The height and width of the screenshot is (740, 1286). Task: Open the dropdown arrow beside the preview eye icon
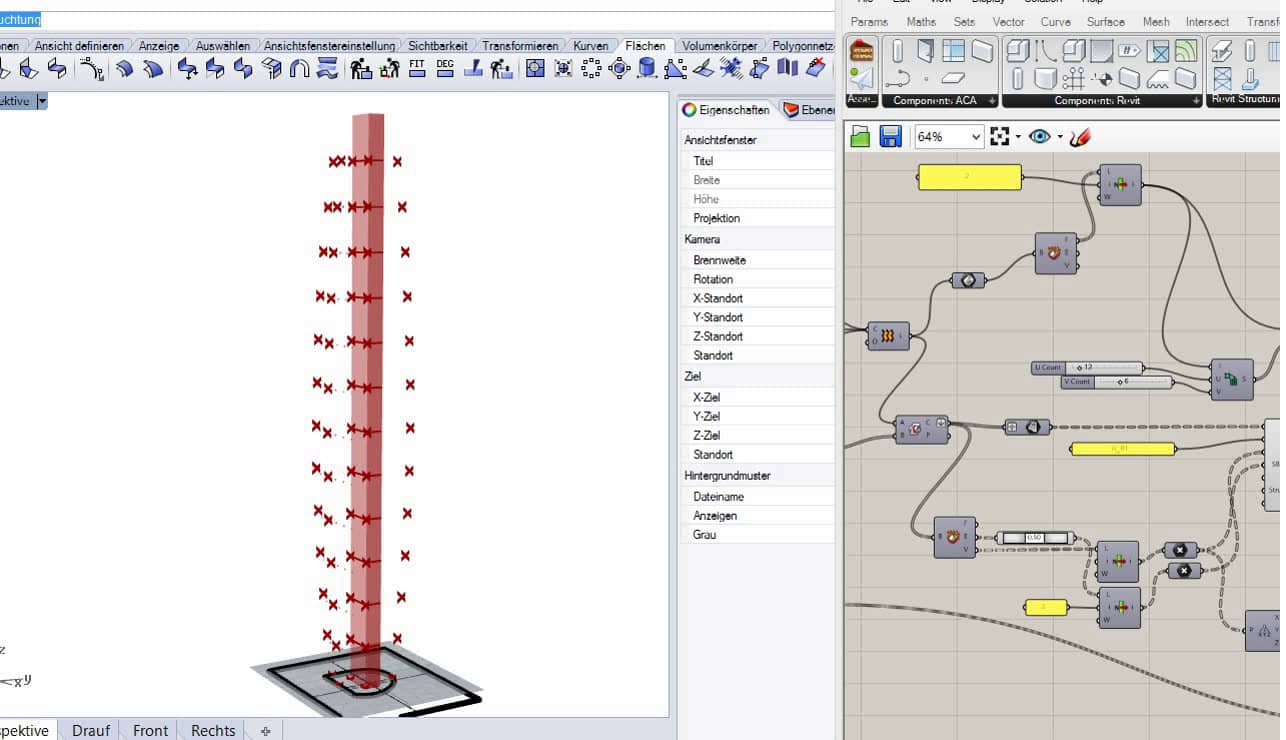coord(1059,137)
